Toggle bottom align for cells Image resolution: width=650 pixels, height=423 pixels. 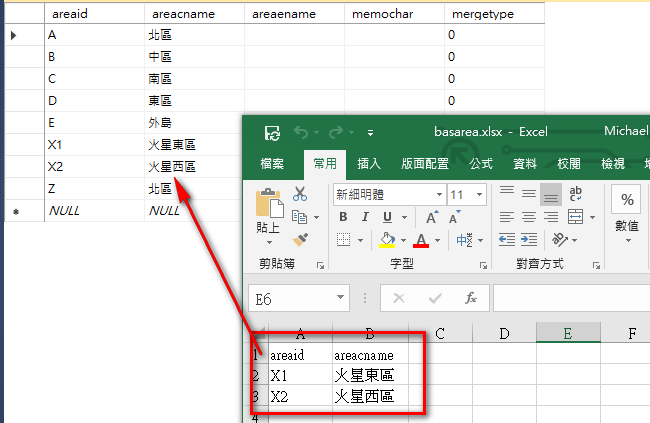tap(550, 194)
